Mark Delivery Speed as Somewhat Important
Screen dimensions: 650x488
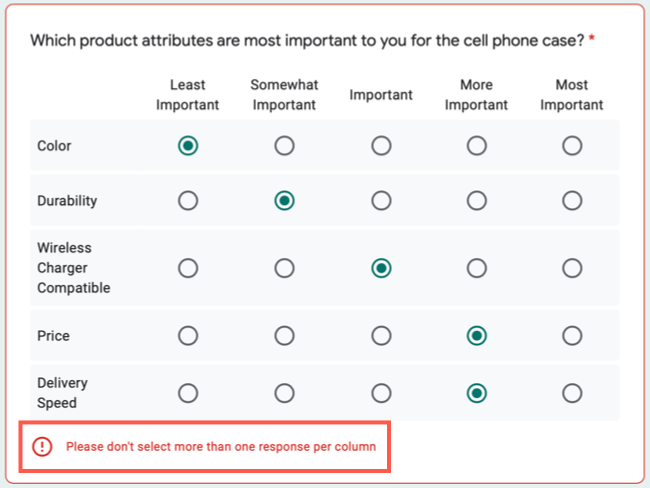coord(285,393)
